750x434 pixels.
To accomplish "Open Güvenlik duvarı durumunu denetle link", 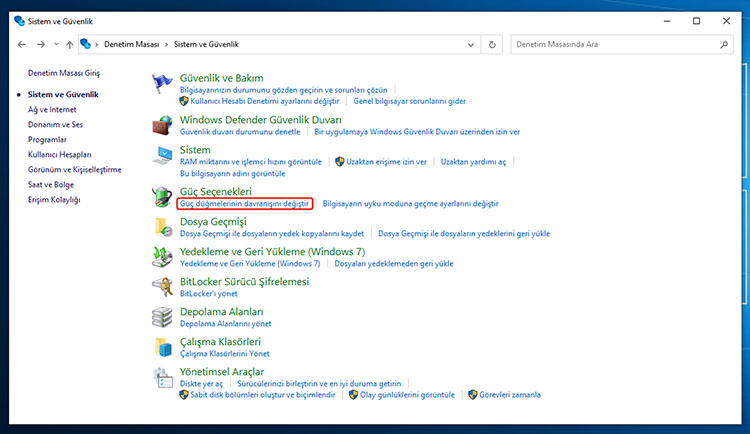I will click(239, 132).
